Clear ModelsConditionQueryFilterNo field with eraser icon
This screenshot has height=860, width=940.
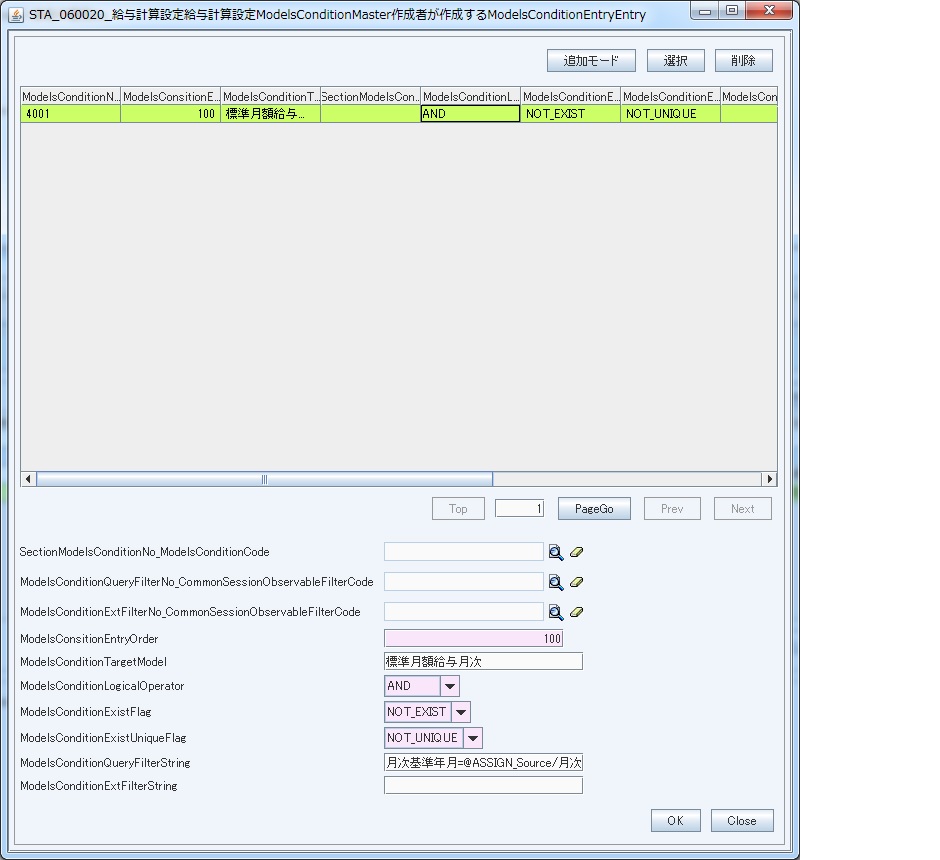coord(576,582)
